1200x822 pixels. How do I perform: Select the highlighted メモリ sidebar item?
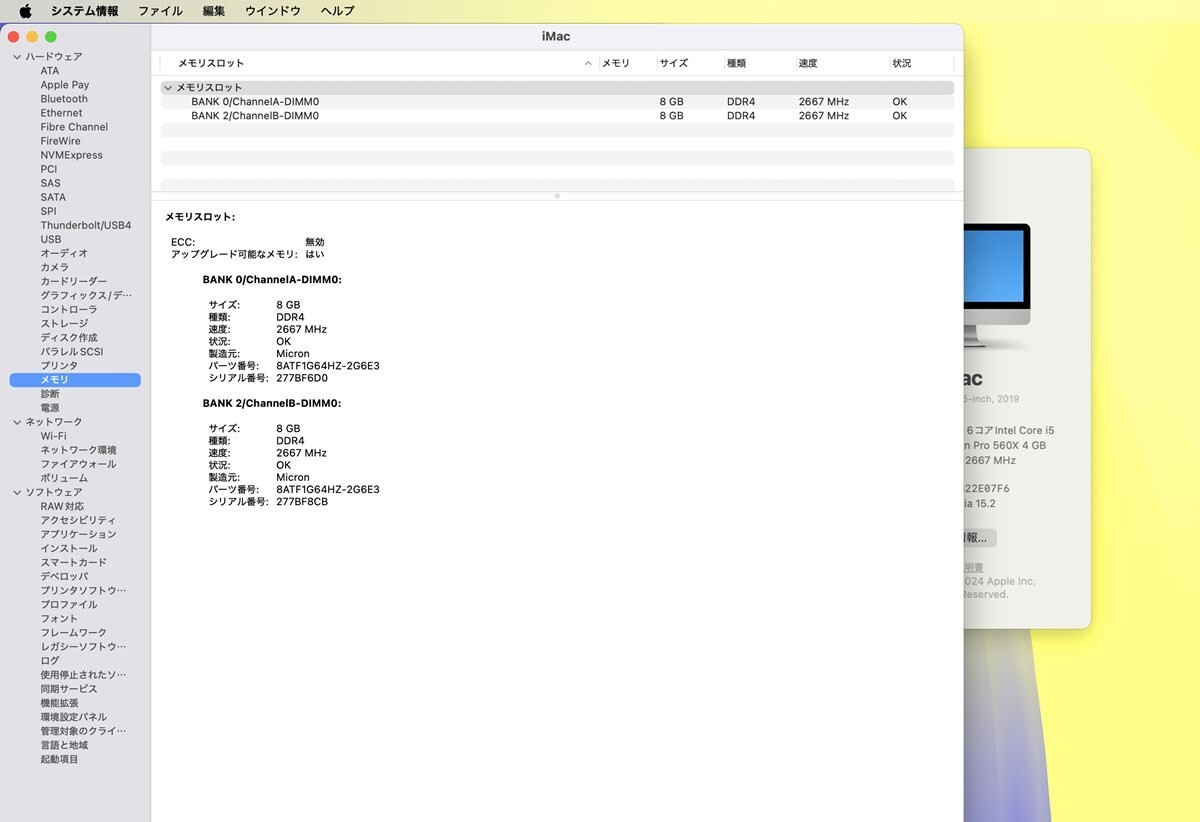coord(75,380)
